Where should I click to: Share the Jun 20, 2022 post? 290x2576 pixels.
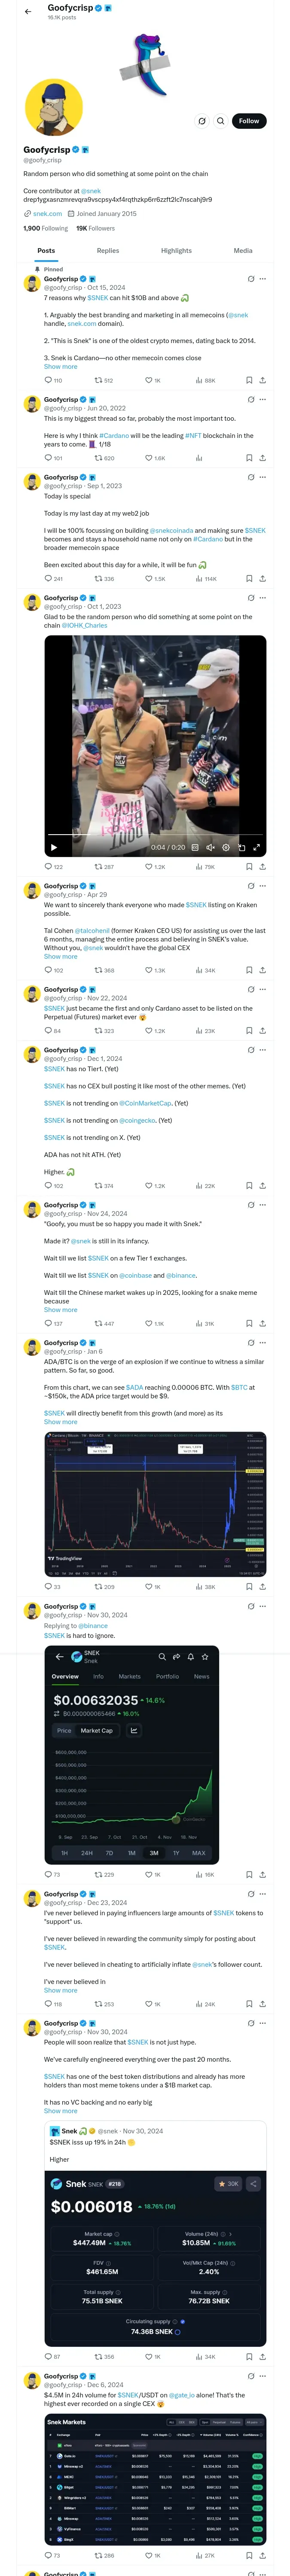(262, 458)
